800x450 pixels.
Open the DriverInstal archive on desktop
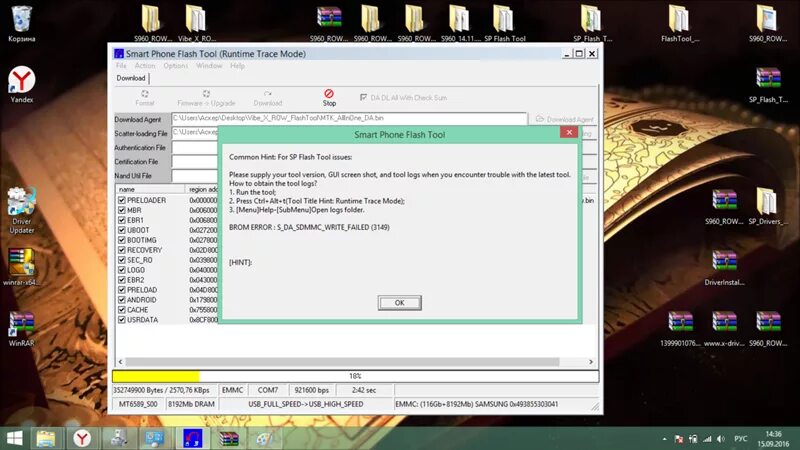(724, 267)
